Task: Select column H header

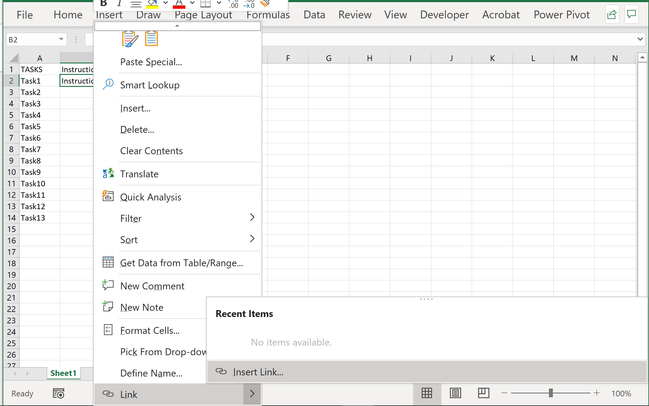Action: [x=369, y=58]
